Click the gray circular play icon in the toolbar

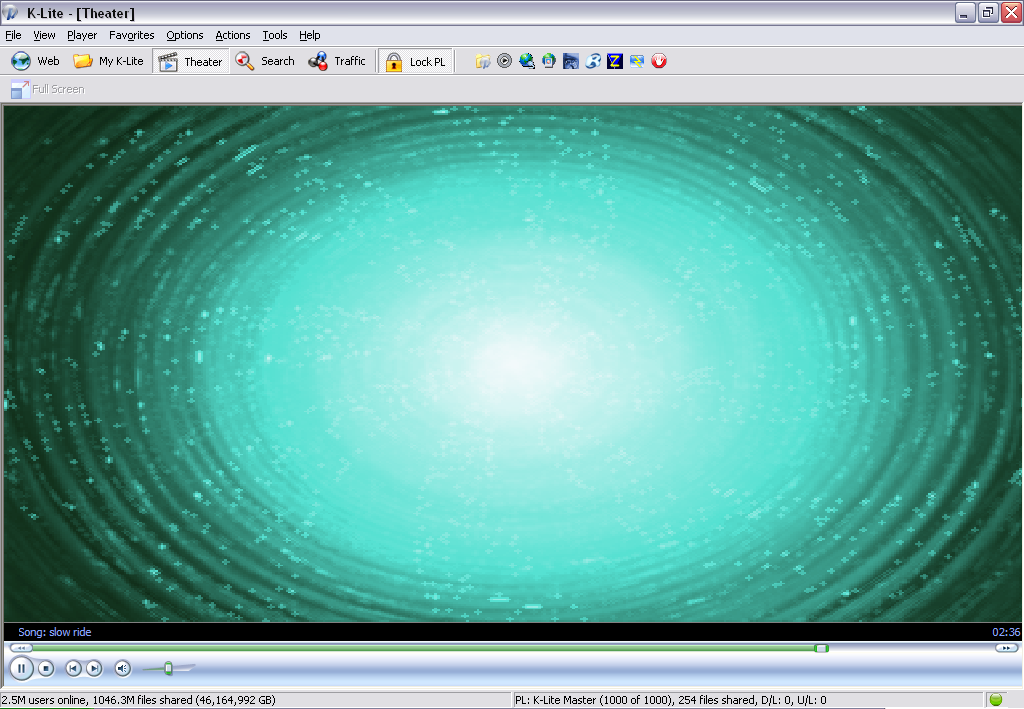pyautogui.click(x=505, y=61)
